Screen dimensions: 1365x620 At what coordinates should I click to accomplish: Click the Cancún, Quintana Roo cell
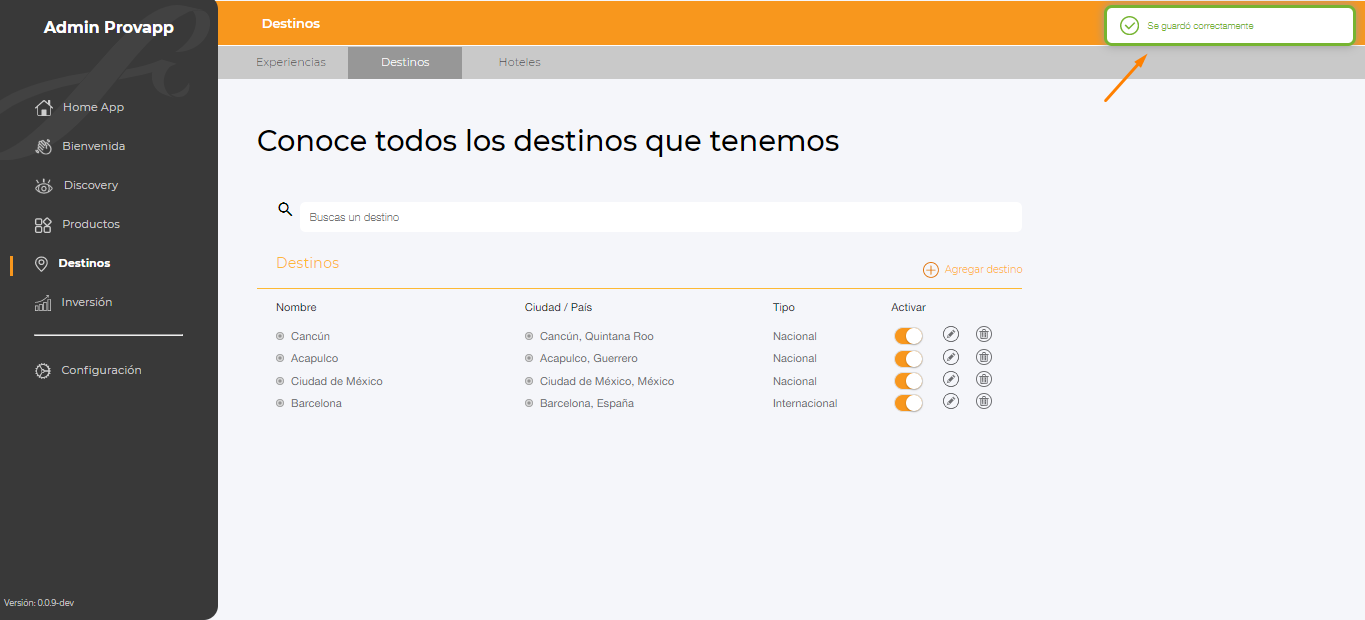[x=596, y=337]
